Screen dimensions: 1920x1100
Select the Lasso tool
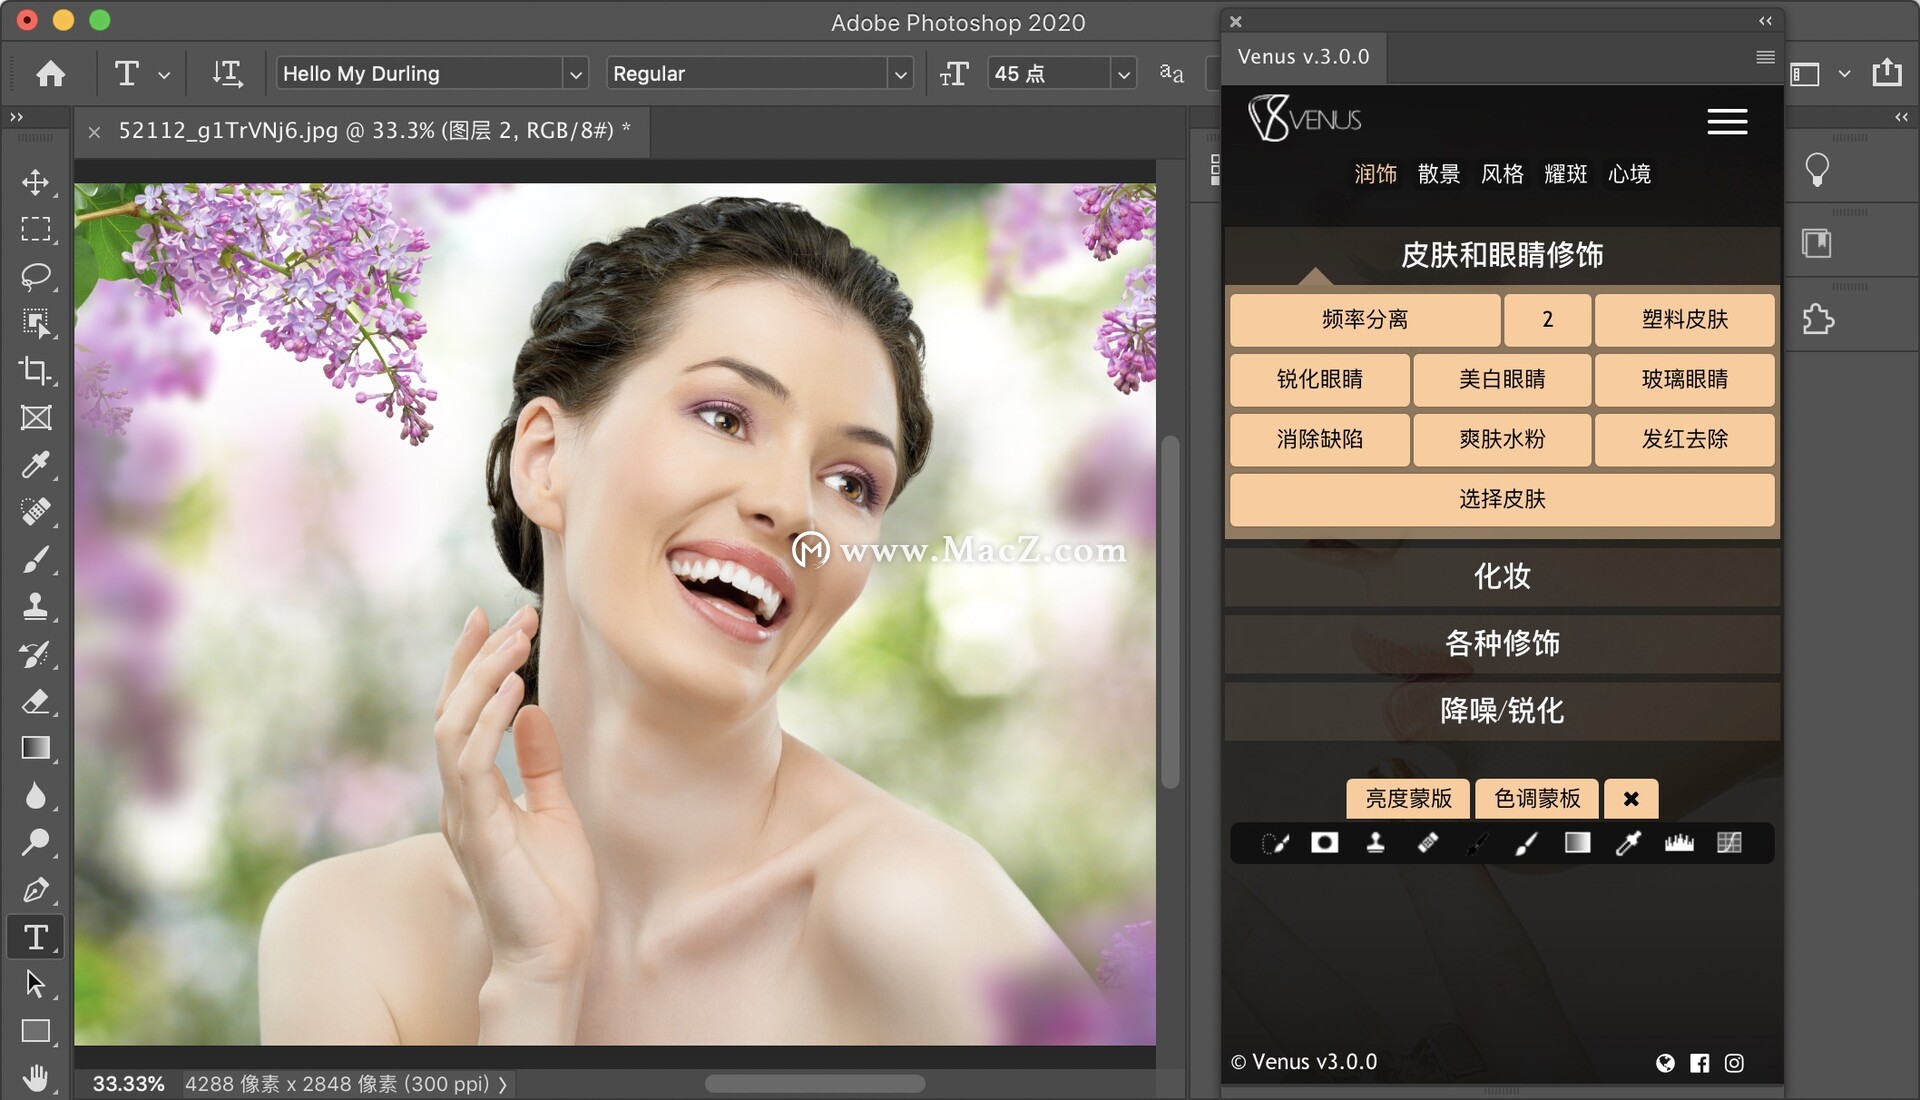pyautogui.click(x=36, y=276)
